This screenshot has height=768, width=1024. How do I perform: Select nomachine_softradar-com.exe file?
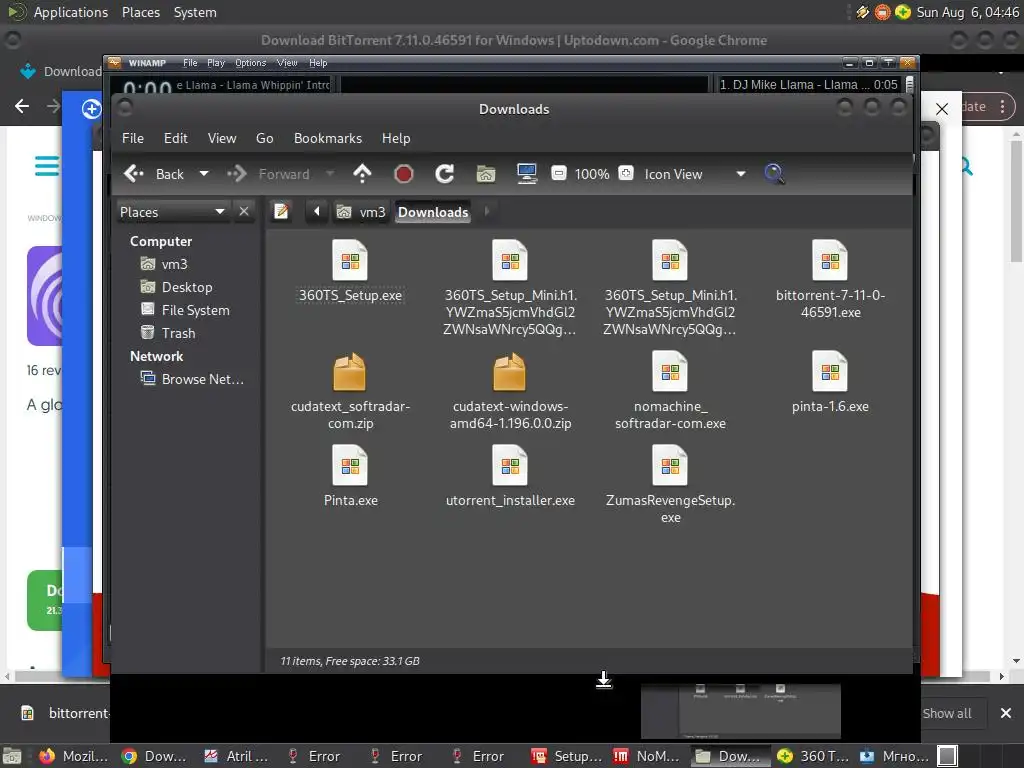[670, 391]
